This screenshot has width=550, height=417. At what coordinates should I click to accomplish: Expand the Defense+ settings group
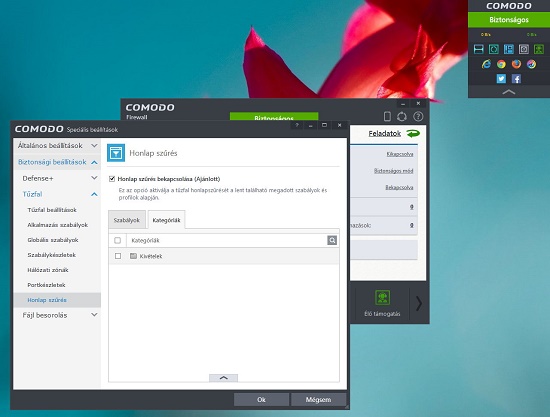coord(57,178)
